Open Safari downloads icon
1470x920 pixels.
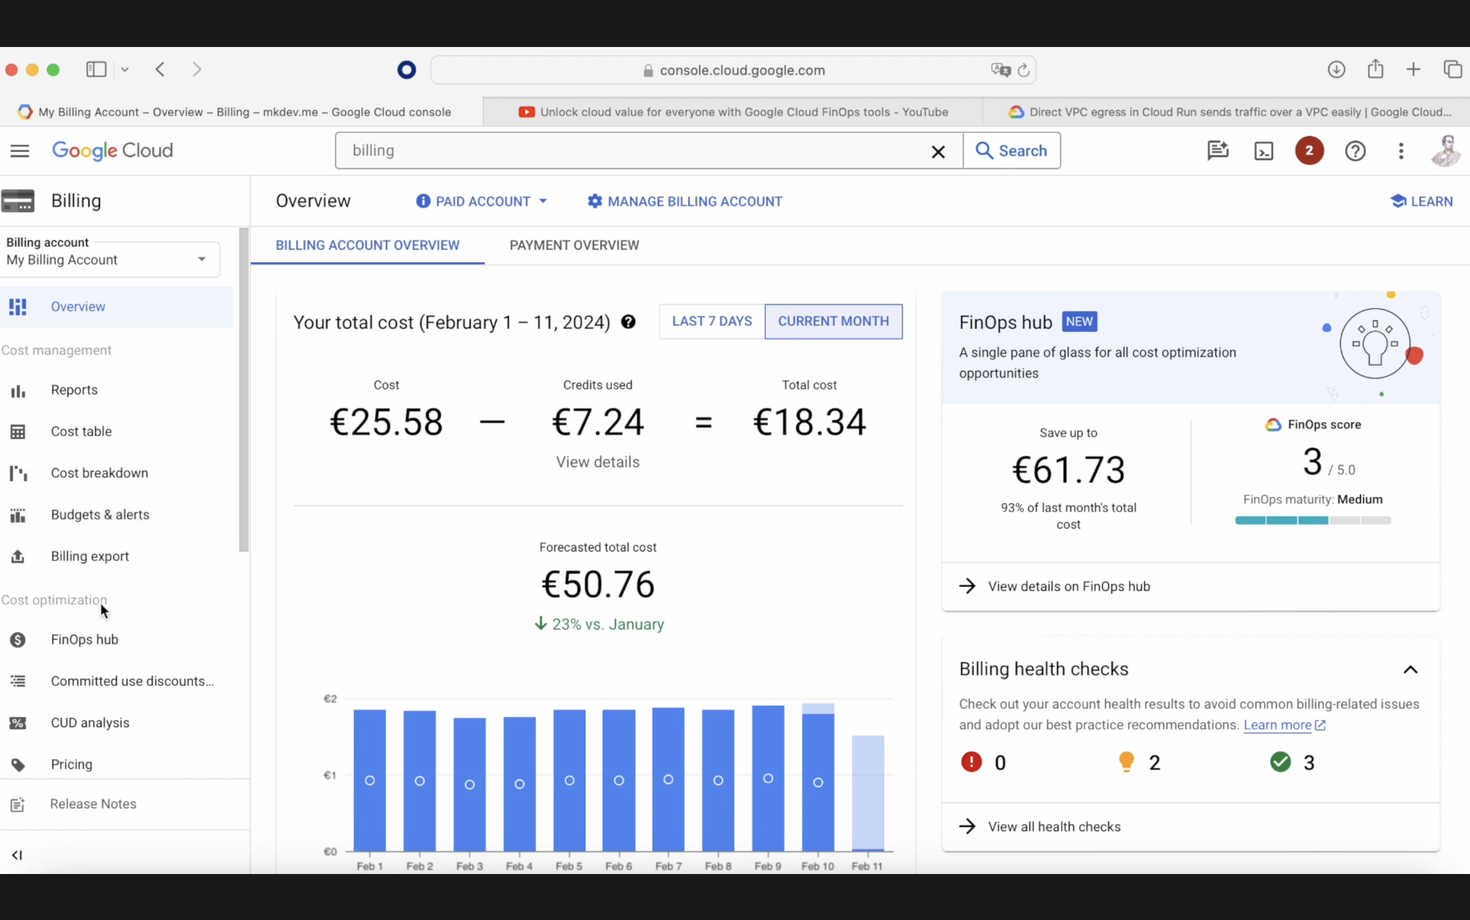point(1336,69)
